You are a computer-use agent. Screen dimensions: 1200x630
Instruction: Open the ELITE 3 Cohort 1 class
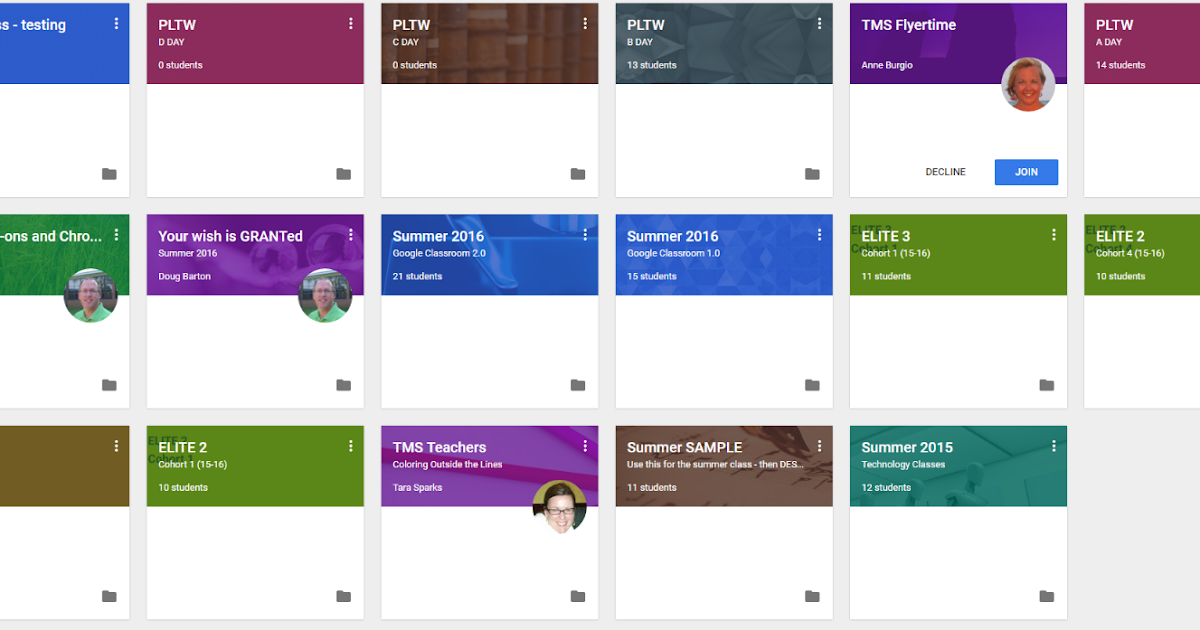pos(887,236)
